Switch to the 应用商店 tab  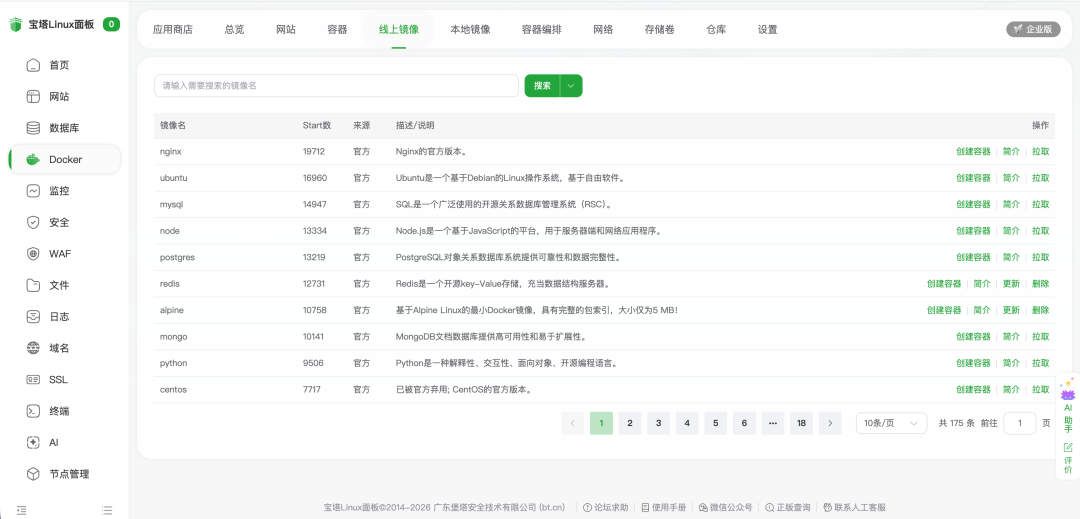[173, 30]
